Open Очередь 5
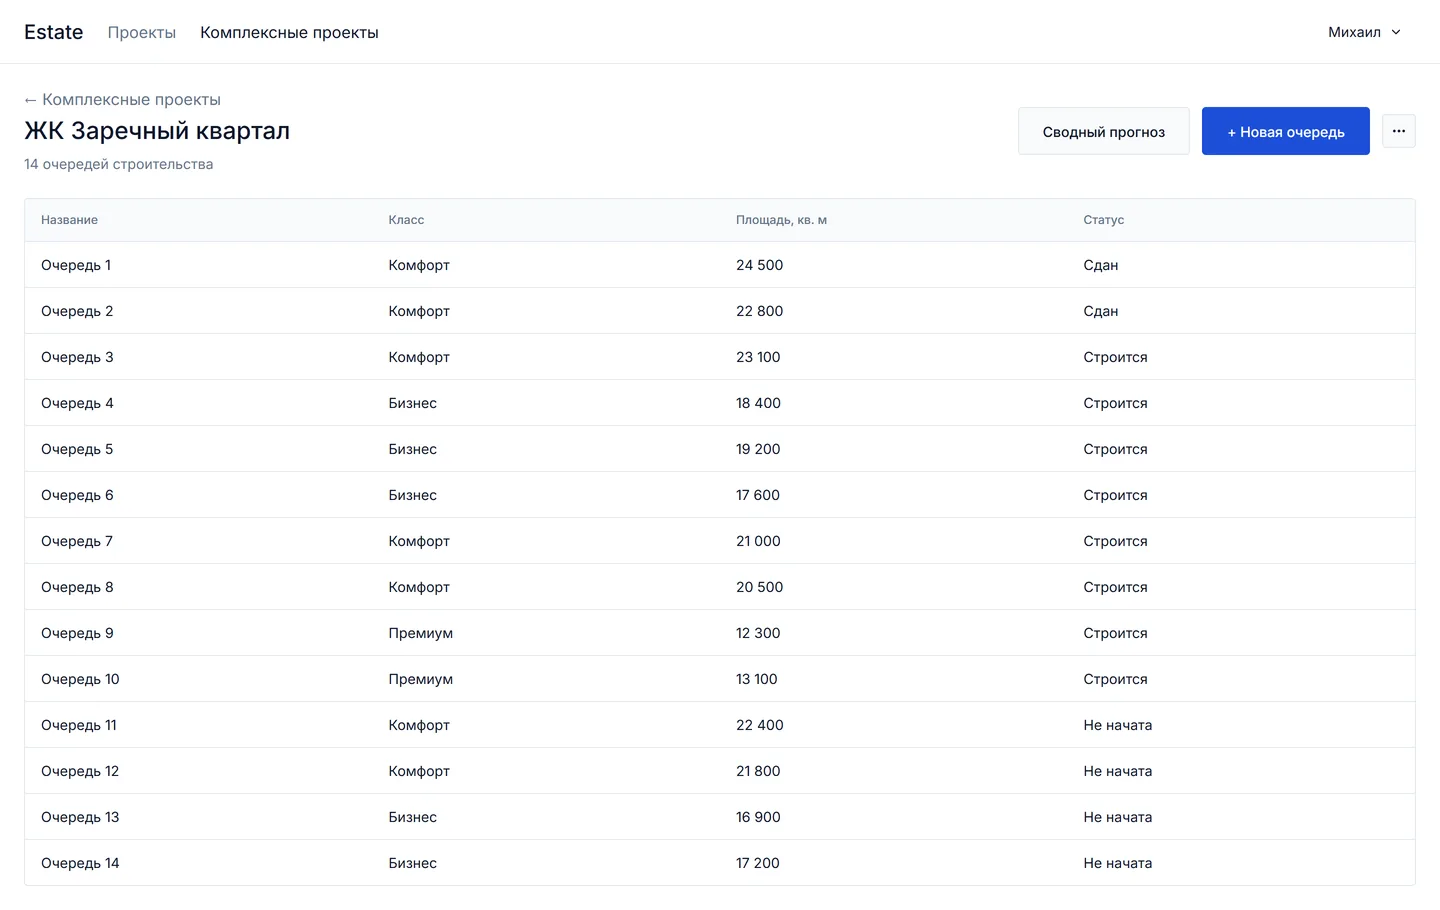Viewport: 1440px width, 910px height. click(720, 449)
